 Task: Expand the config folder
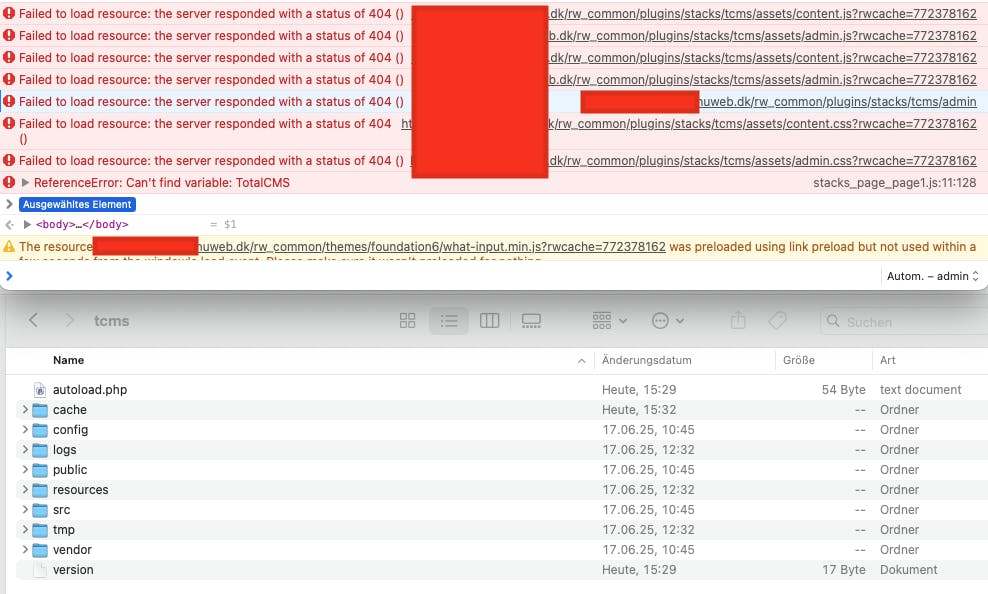click(x=25, y=430)
